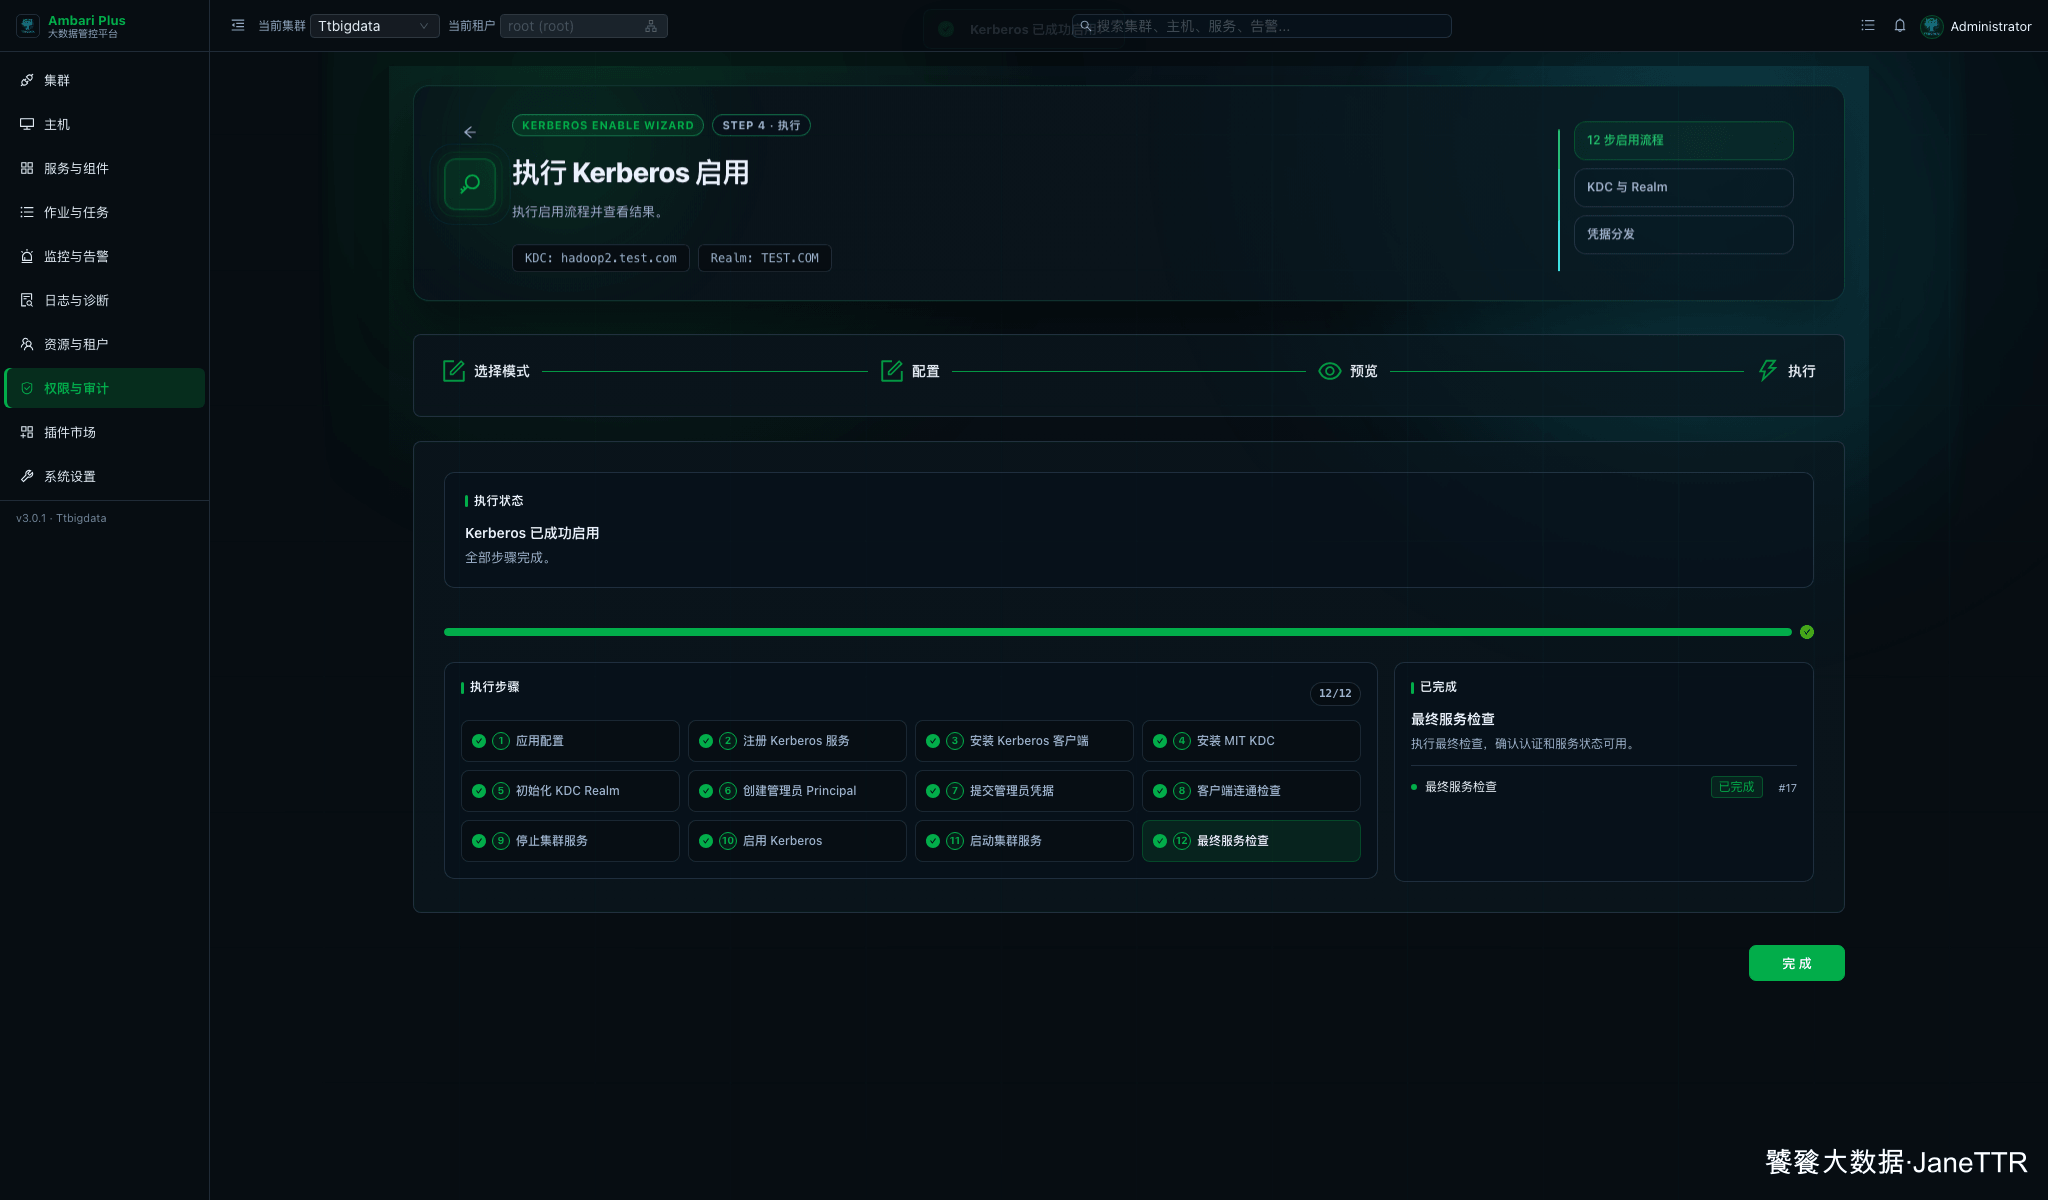Select step 12 最终服务检查

click(1251, 841)
